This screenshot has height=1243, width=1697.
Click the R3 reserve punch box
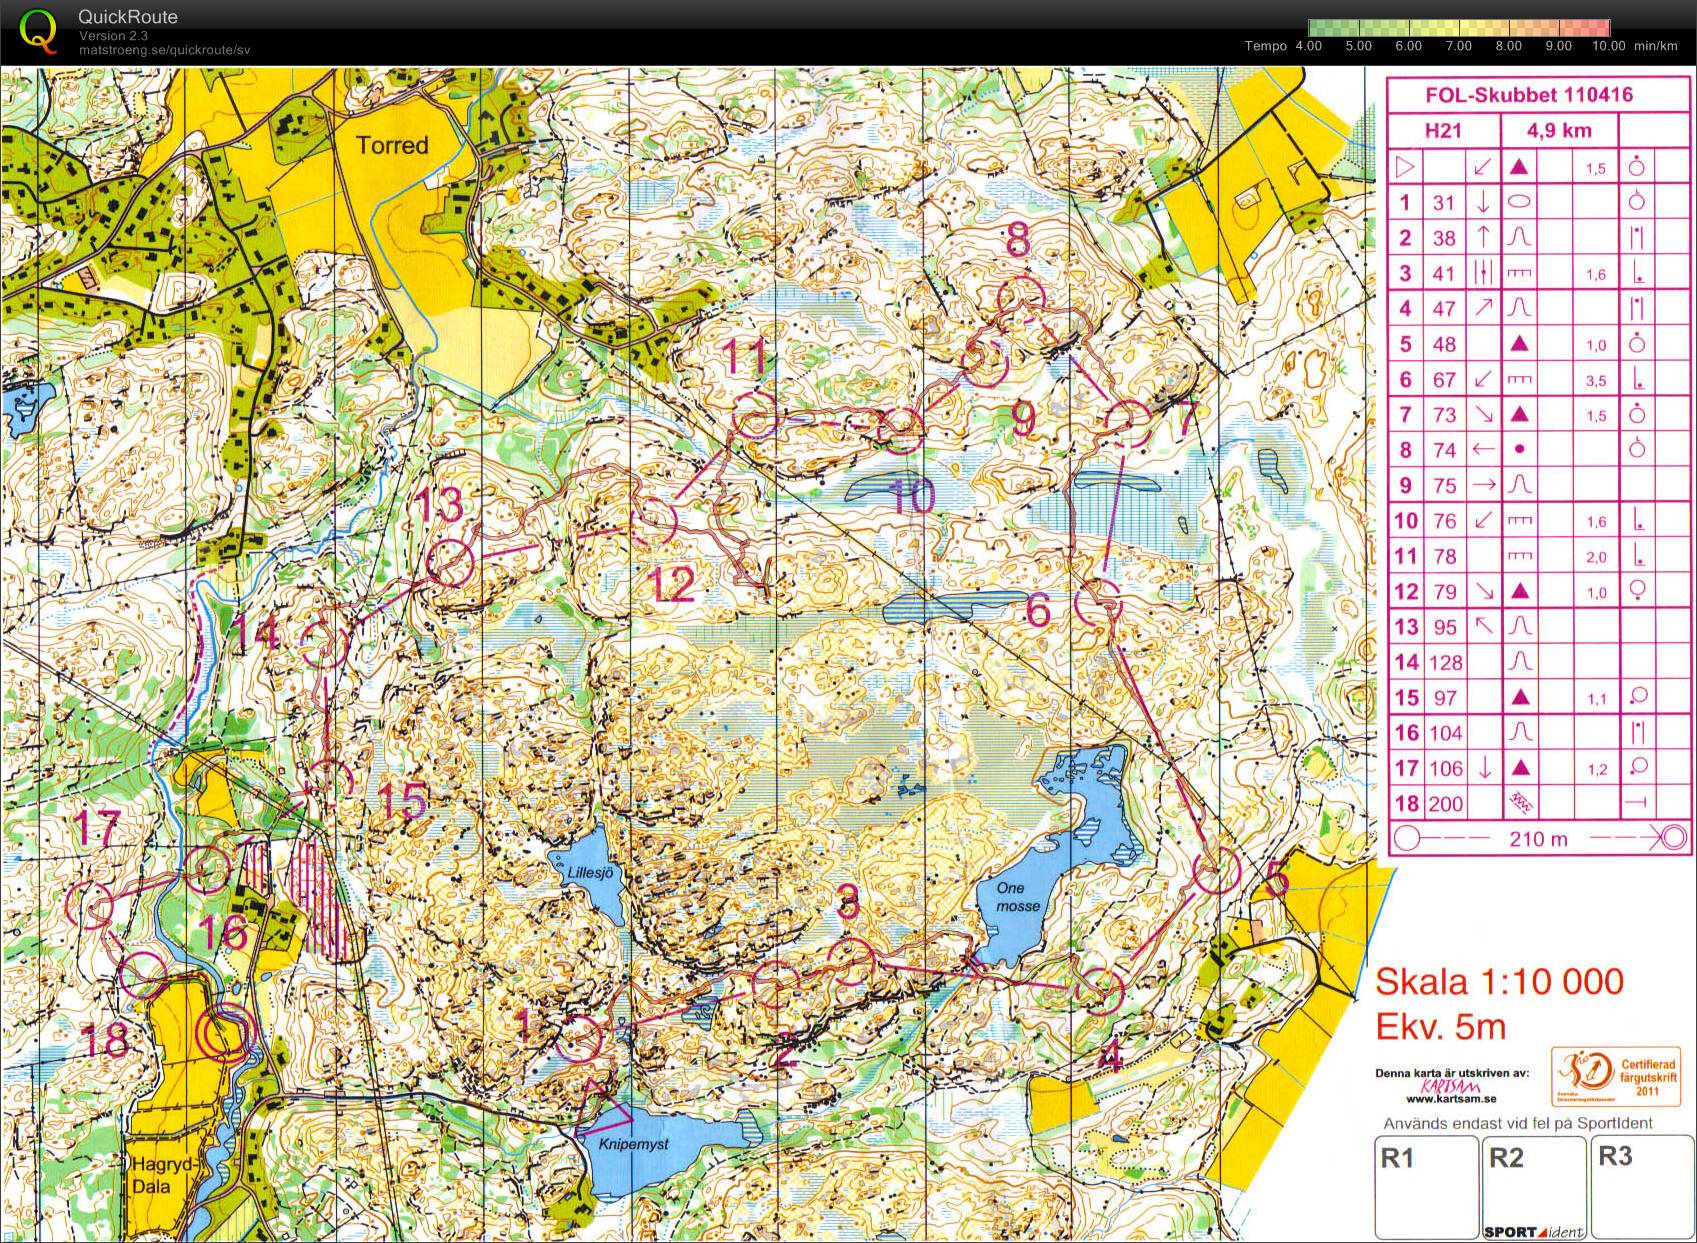click(1642, 1187)
